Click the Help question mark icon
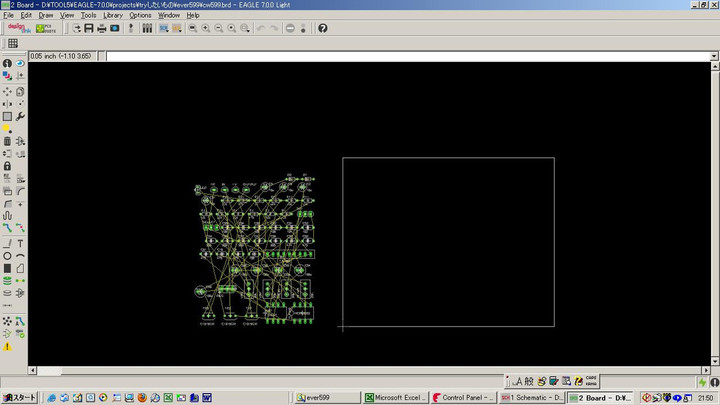 (x=322, y=28)
